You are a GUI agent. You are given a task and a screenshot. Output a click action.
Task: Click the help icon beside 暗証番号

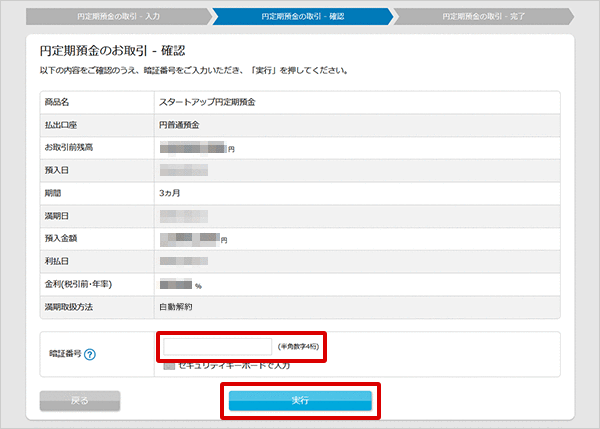click(90, 354)
